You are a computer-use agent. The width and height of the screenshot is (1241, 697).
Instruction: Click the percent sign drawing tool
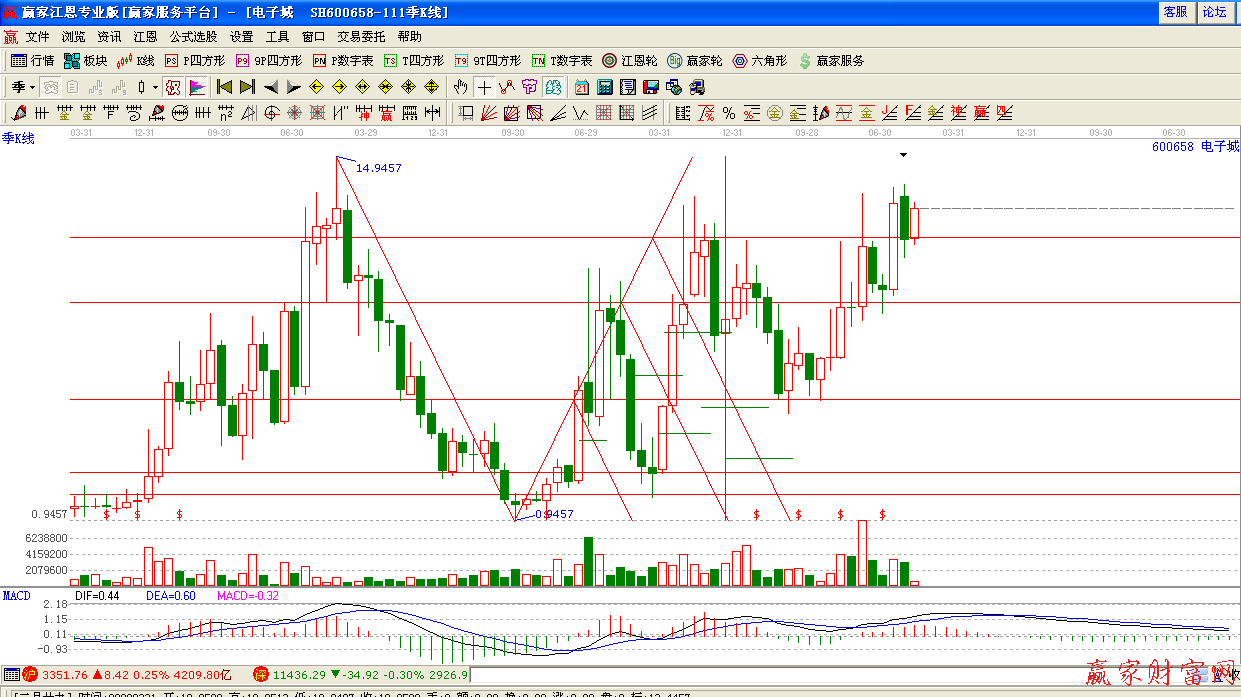(729, 113)
